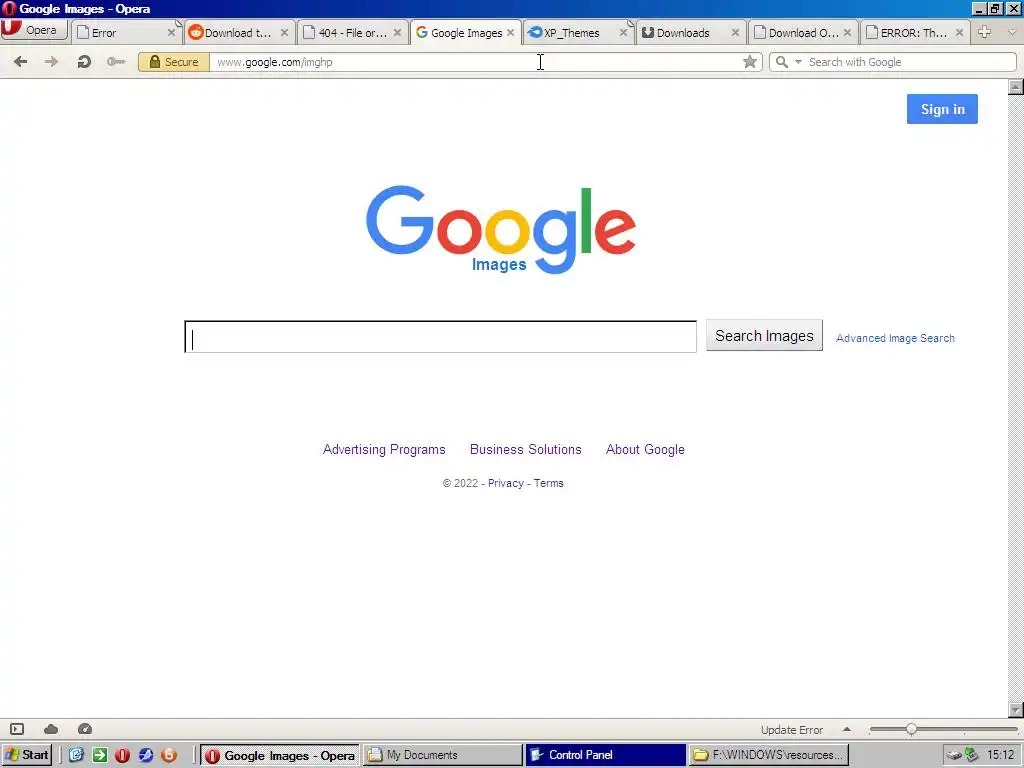Click the 'Search with Google' field

click(x=910, y=62)
